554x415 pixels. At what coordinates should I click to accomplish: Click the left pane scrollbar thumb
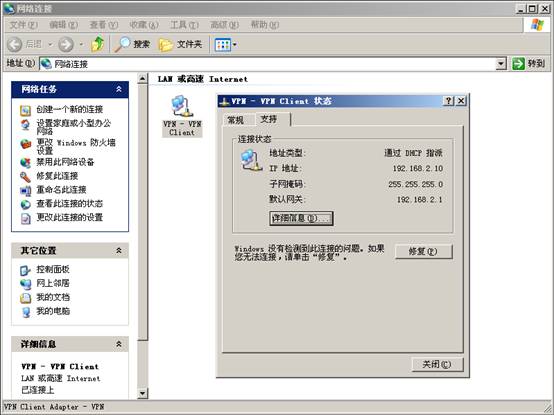tap(142, 212)
